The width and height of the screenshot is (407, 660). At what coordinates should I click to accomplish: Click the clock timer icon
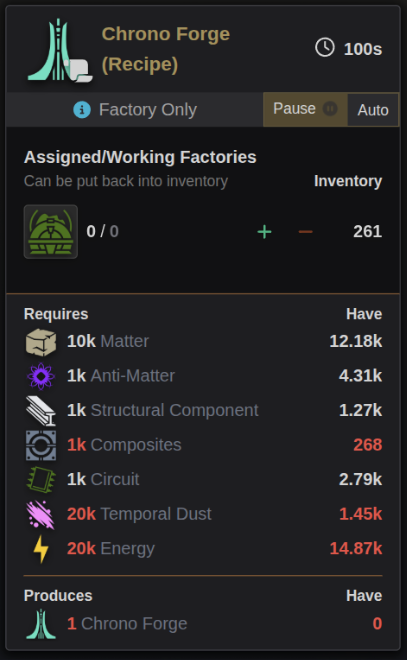tap(325, 48)
